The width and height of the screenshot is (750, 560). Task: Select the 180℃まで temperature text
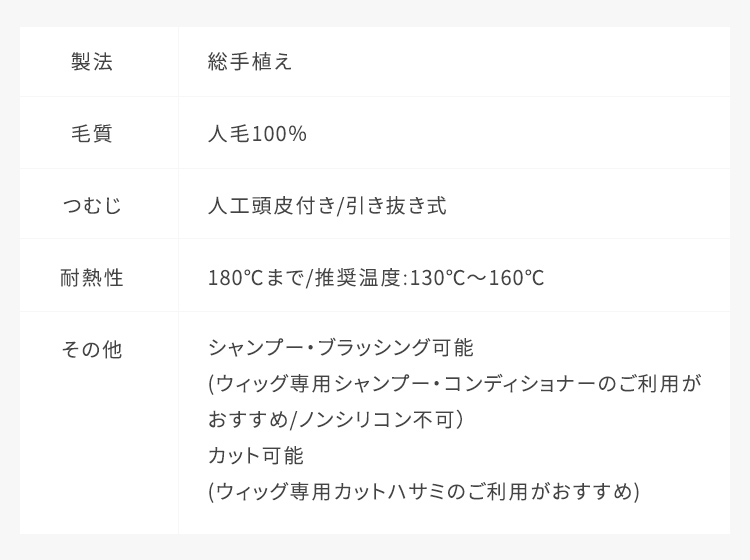coord(256,277)
